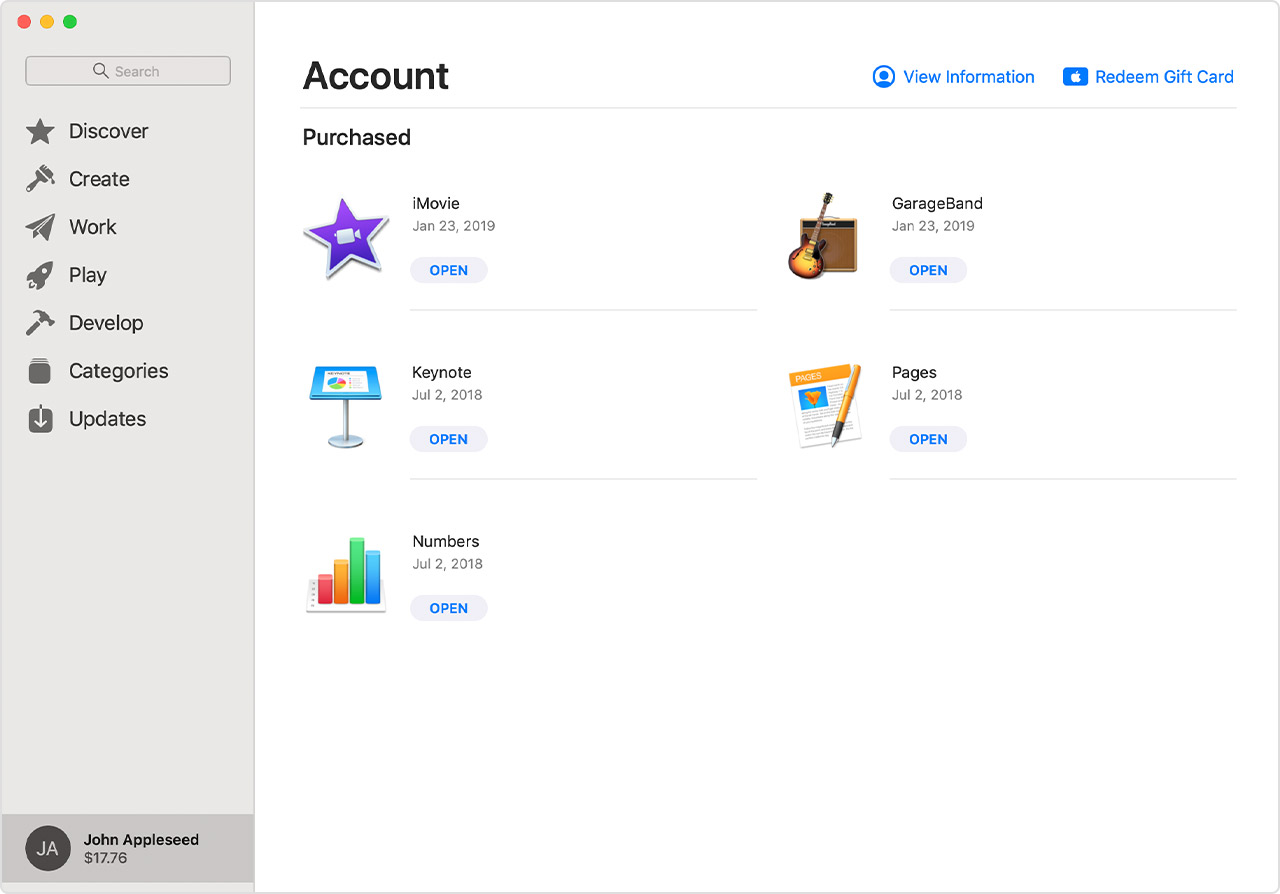
Task: Click the GarageBand app title
Action: [x=937, y=203]
